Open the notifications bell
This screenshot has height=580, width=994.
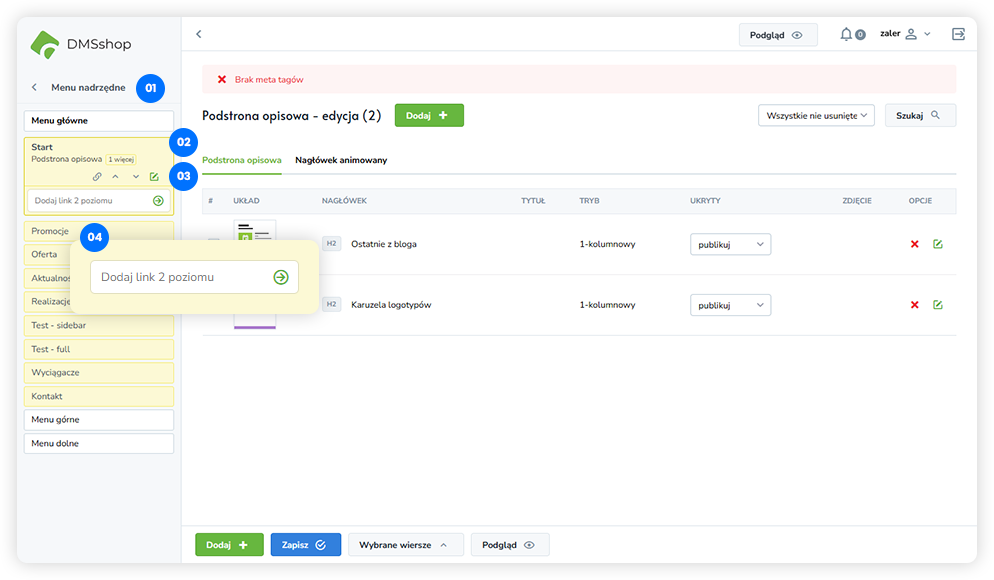847,34
